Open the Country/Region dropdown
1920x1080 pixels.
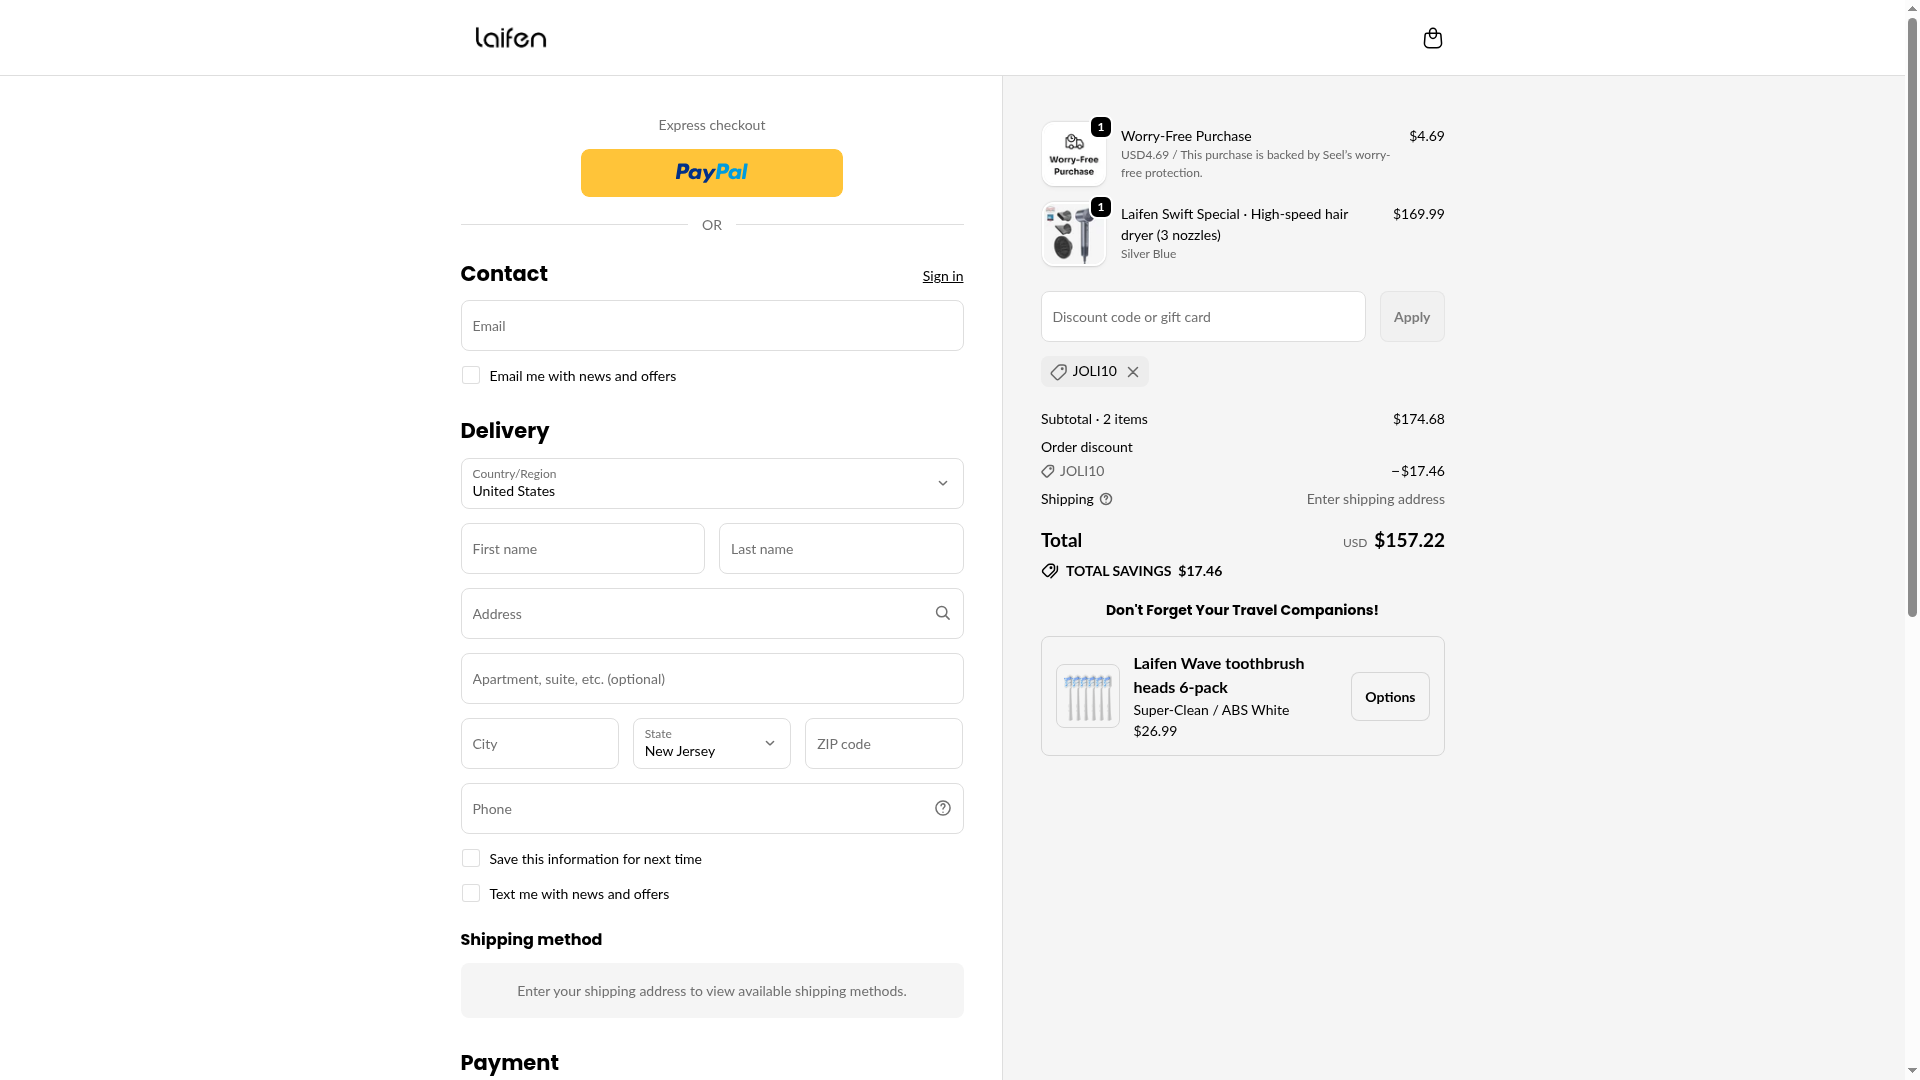[711, 483]
